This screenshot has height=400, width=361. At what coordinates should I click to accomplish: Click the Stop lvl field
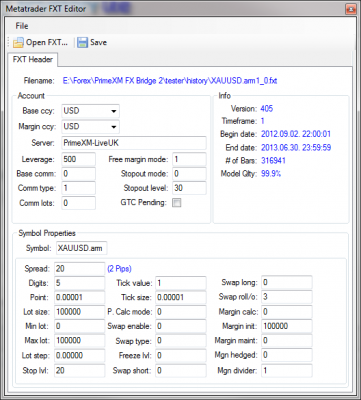(80, 370)
